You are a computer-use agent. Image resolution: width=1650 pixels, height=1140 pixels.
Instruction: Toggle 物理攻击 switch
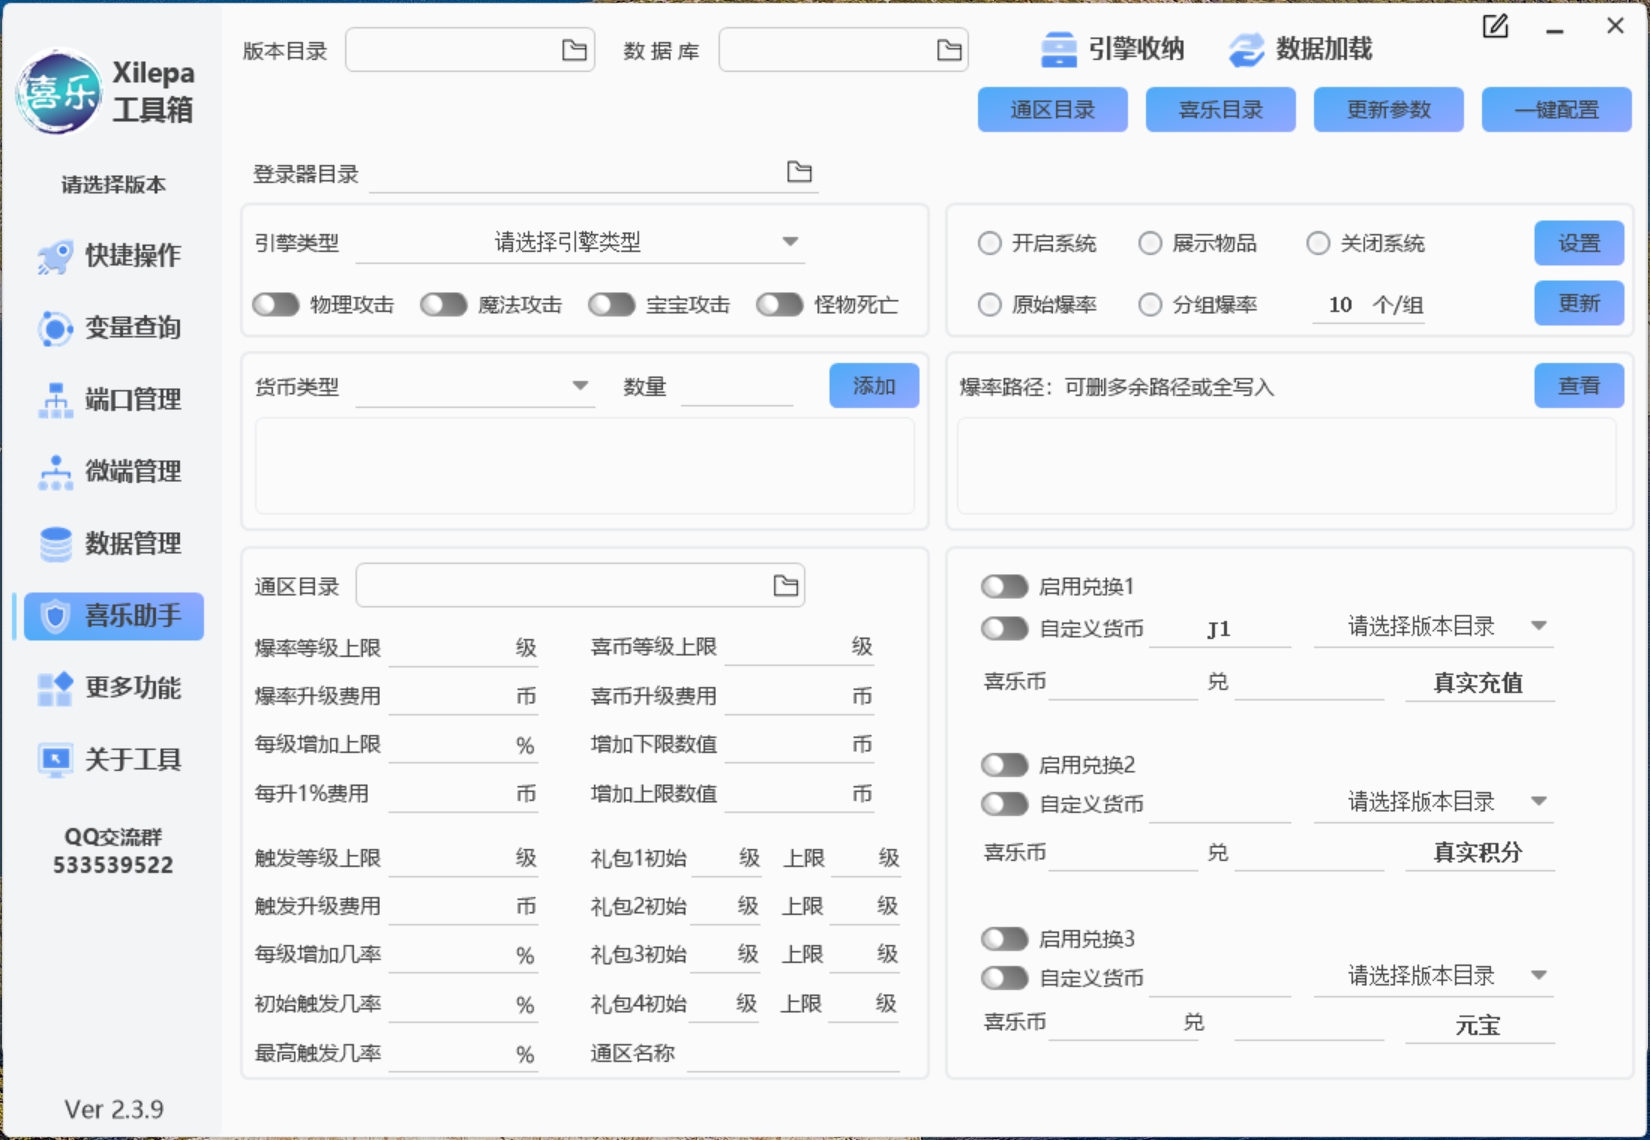tap(276, 304)
